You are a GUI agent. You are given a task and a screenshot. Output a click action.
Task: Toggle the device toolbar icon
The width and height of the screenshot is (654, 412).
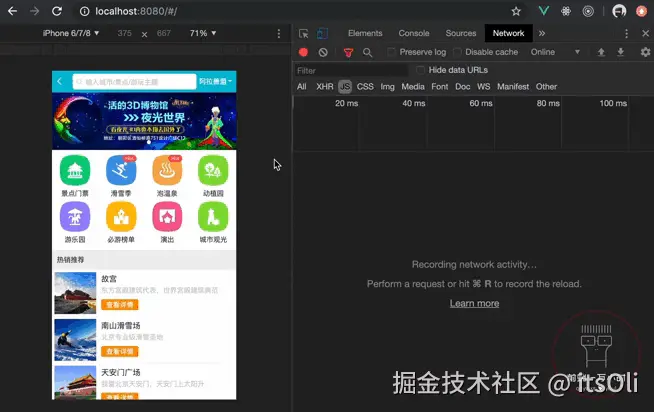point(322,33)
